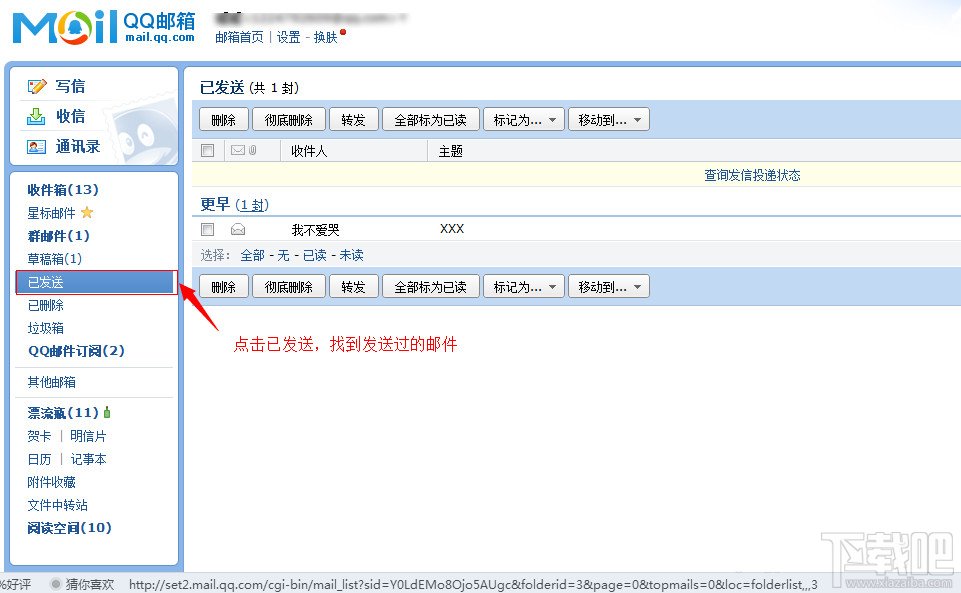Open the 星标邮件 starred mail star icon
This screenshot has height=593, width=961.
(x=88, y=212)
